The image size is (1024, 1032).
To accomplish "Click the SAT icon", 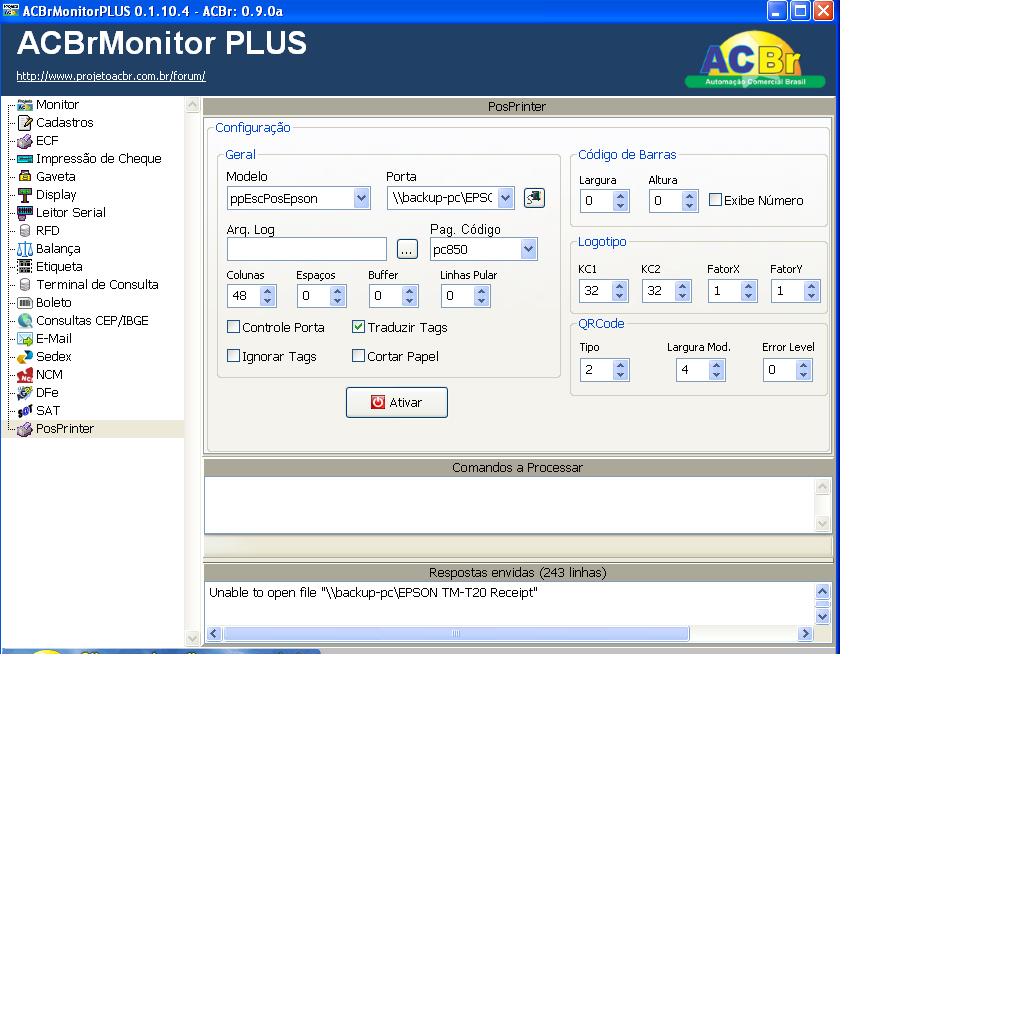I will point(25,411).
